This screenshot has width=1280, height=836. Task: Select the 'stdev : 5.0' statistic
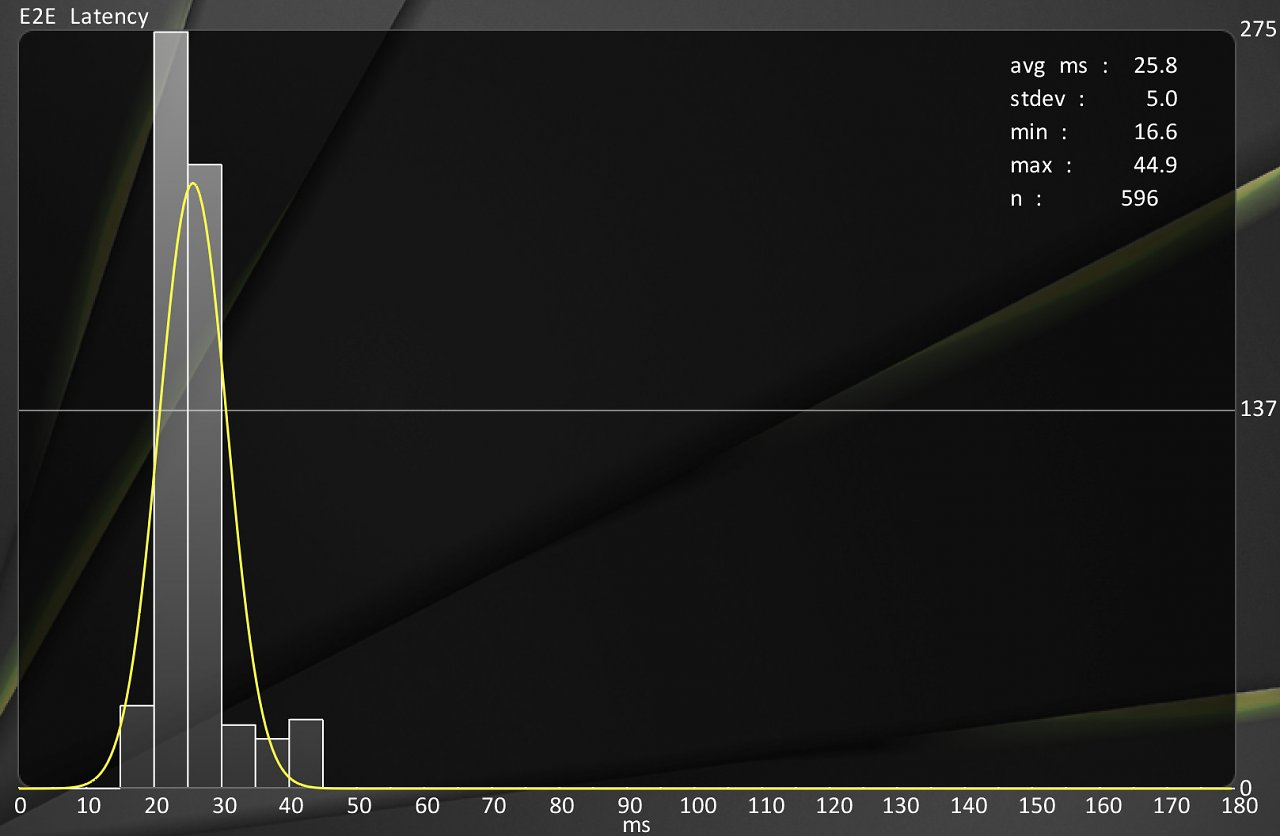point(1094,99)
